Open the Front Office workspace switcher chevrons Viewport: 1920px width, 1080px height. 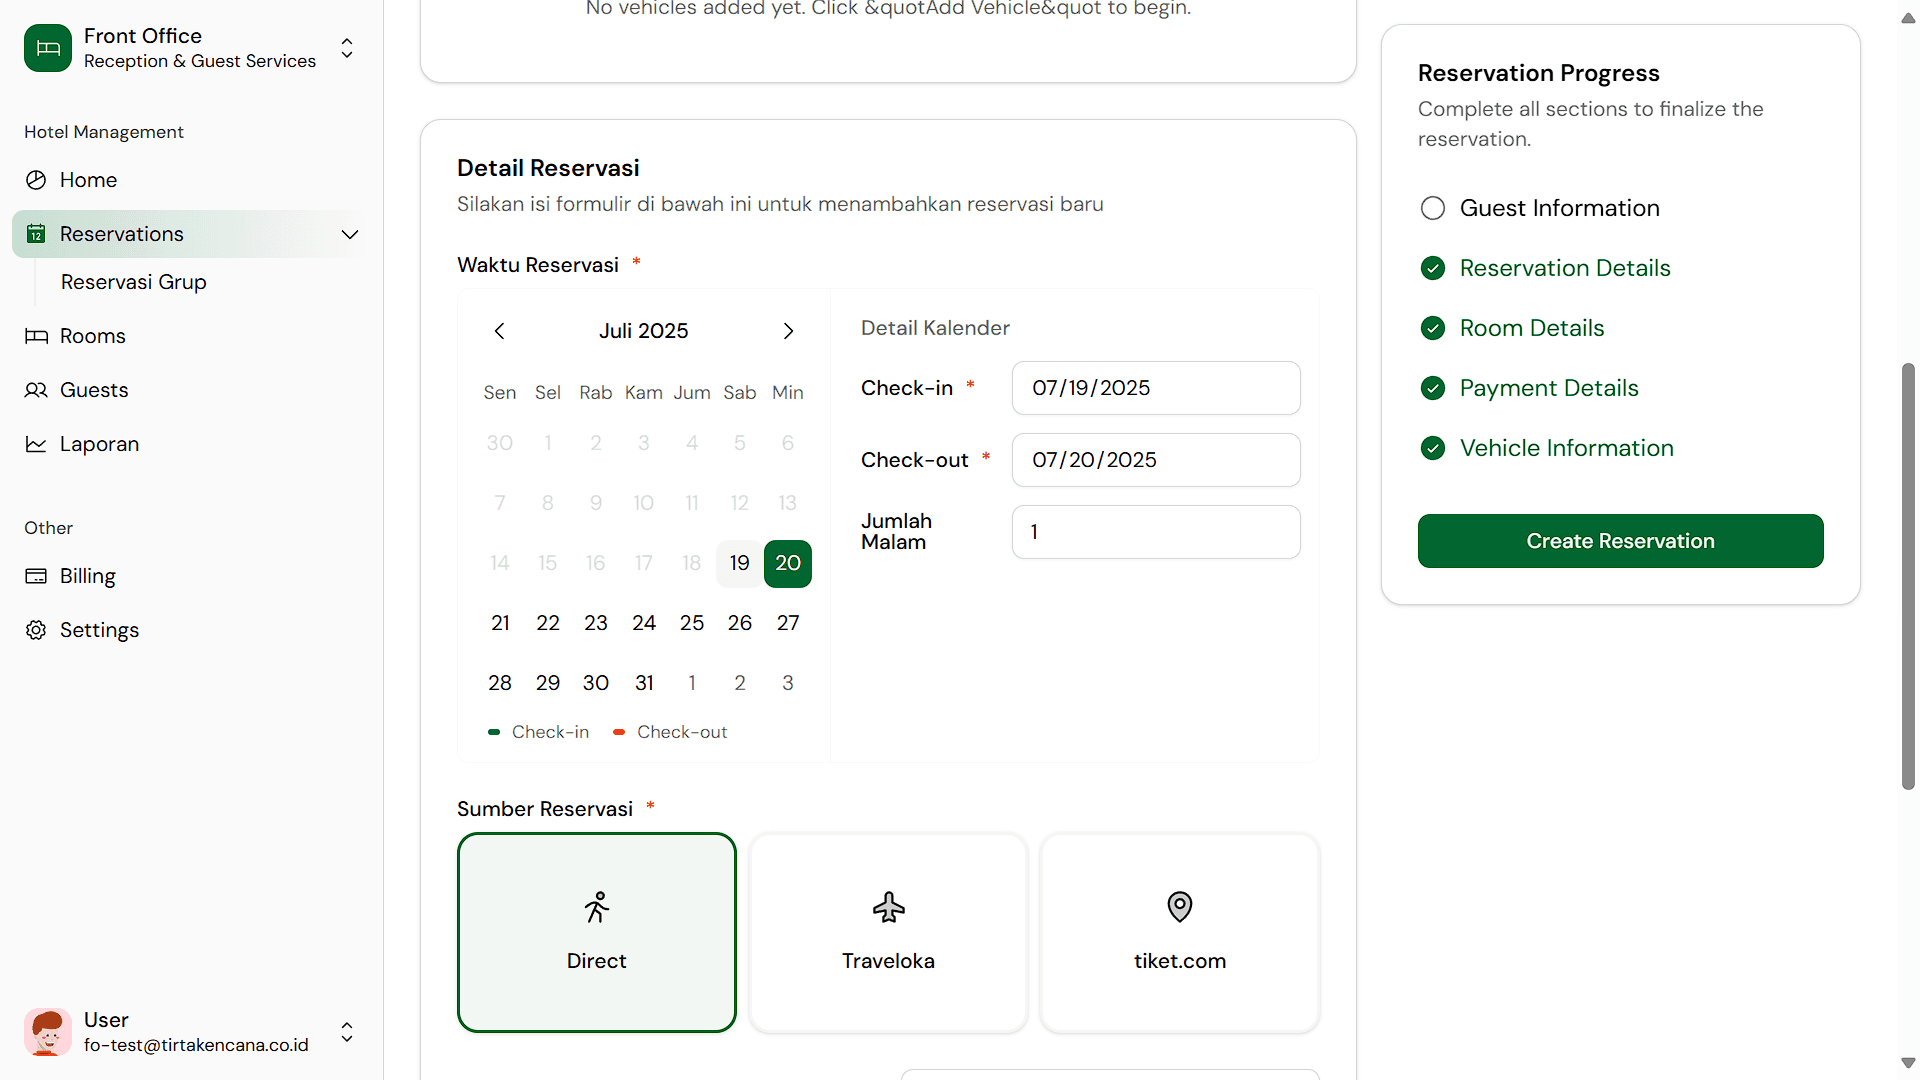[346, 48]
